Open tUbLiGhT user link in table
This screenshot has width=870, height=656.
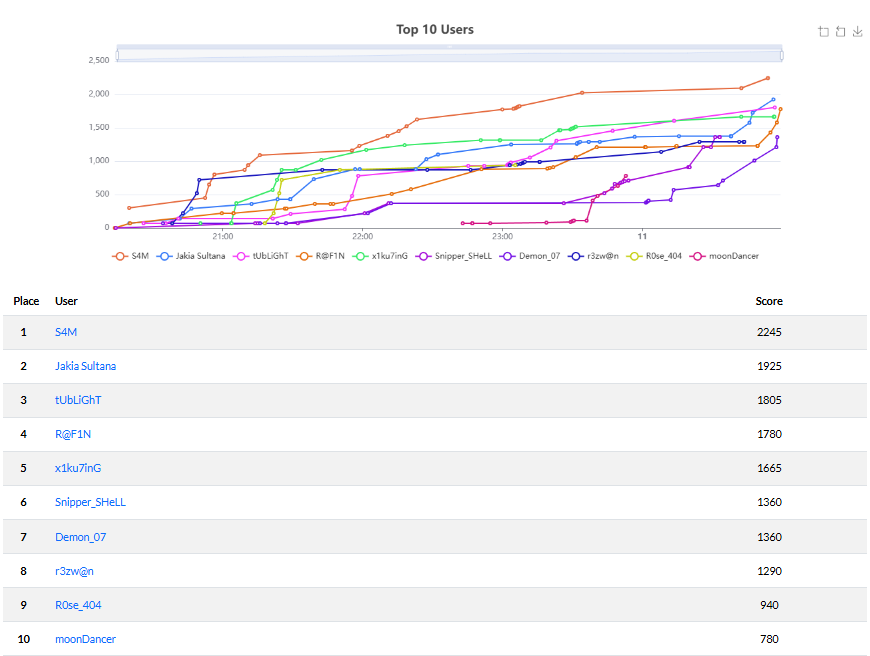78,400
